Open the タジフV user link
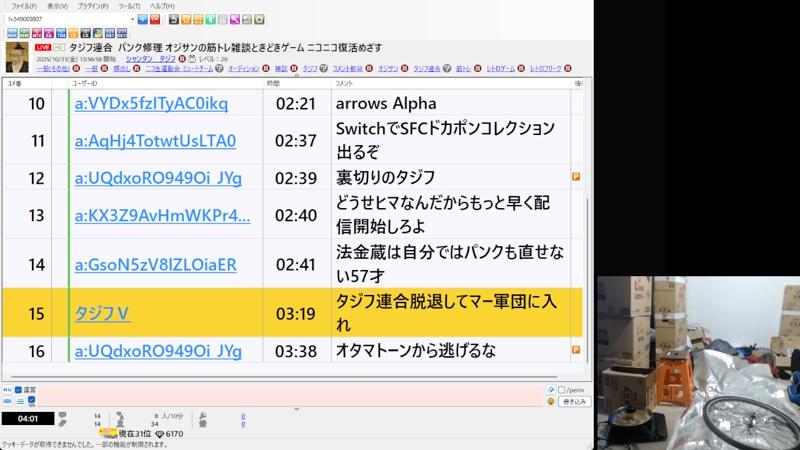 pos(102,313)
